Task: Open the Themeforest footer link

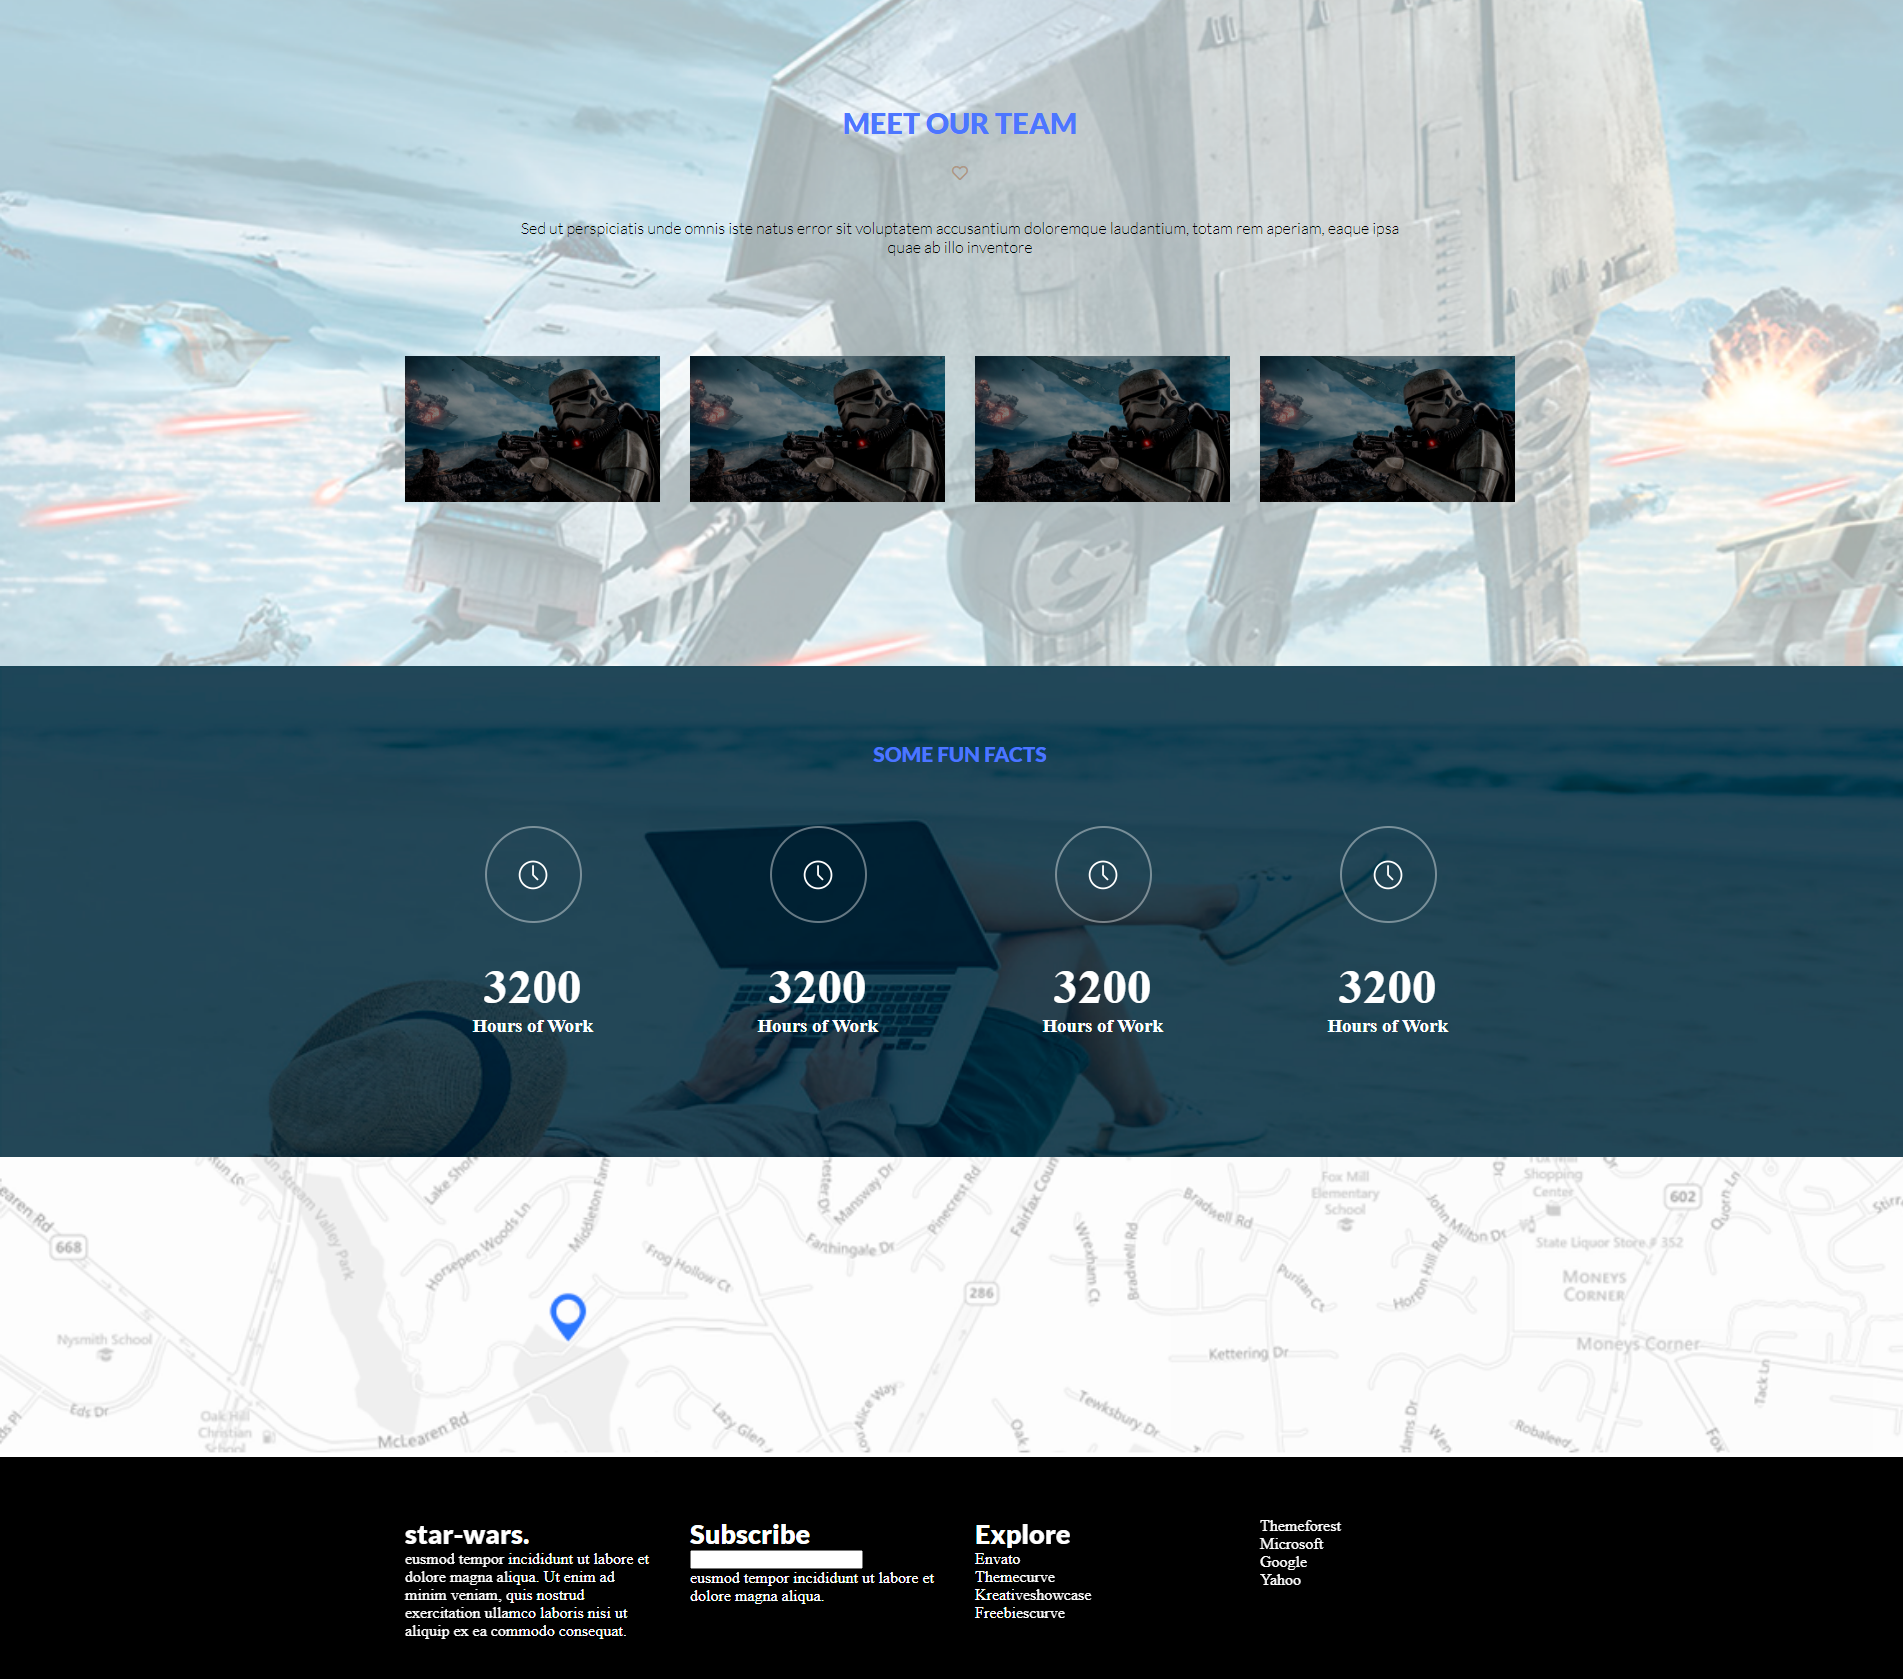Action: pyautogui.click(x=1300, y=1526)
